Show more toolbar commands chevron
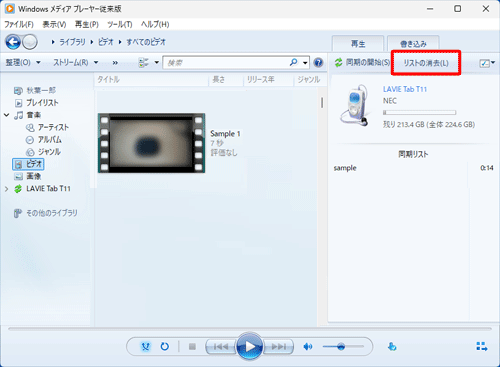 [115, 63]
